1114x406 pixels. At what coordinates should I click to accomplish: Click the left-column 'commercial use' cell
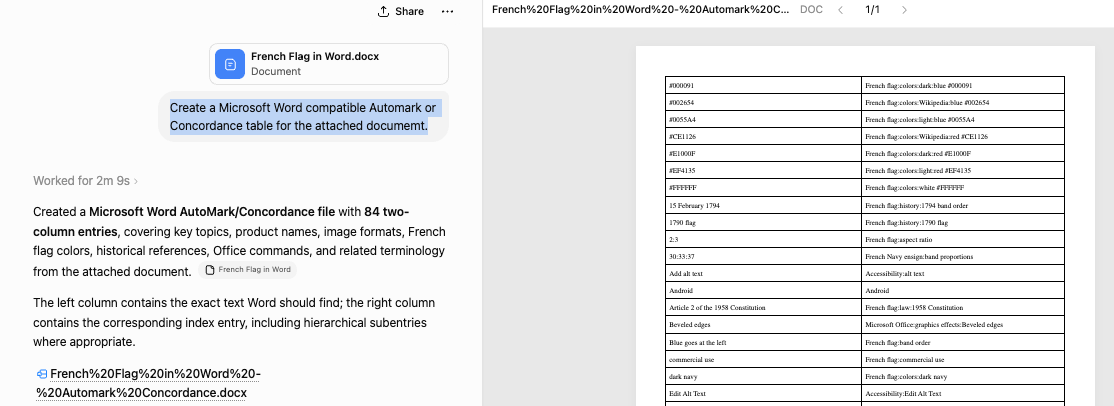pyautogui.click(x=763, y=359)
